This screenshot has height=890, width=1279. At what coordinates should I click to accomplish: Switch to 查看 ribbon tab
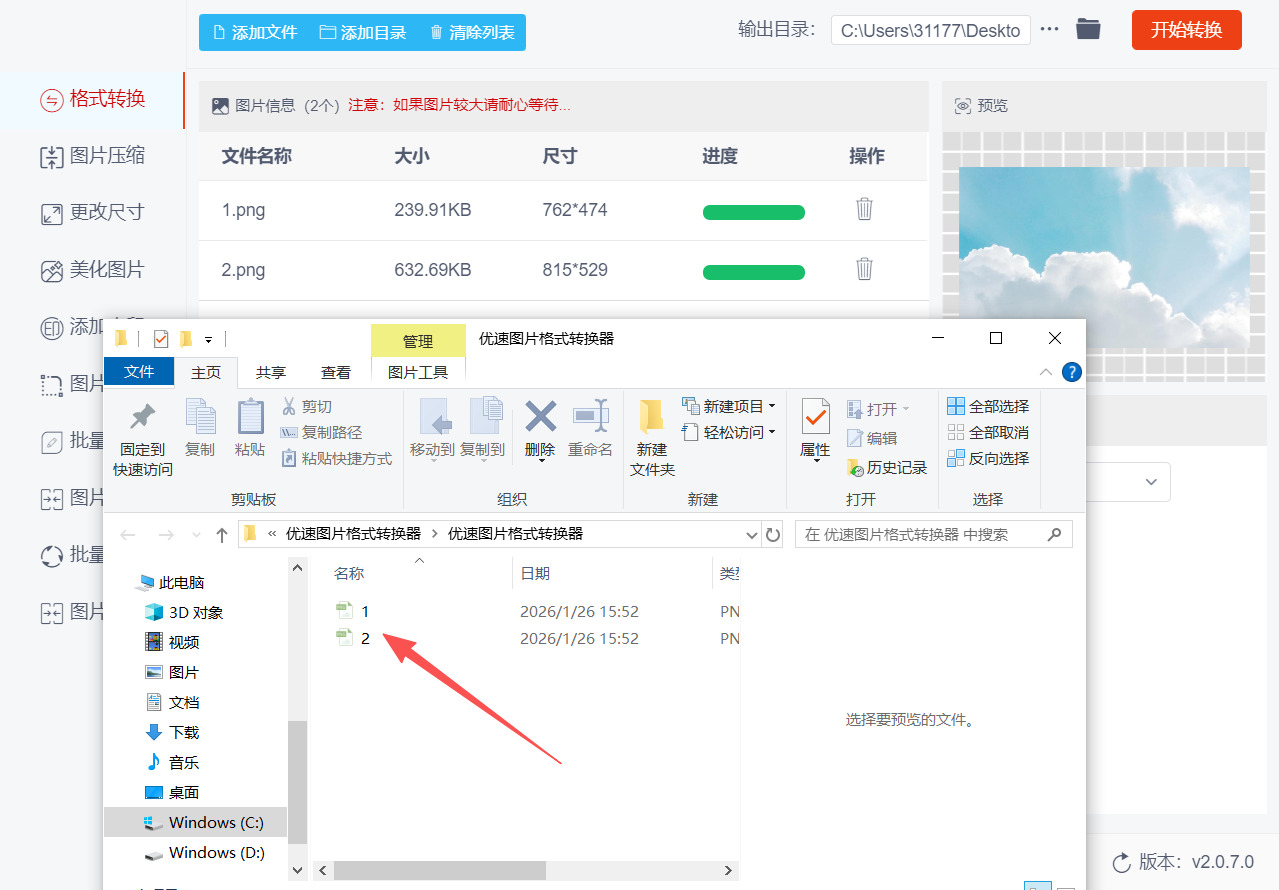(335, 372)
